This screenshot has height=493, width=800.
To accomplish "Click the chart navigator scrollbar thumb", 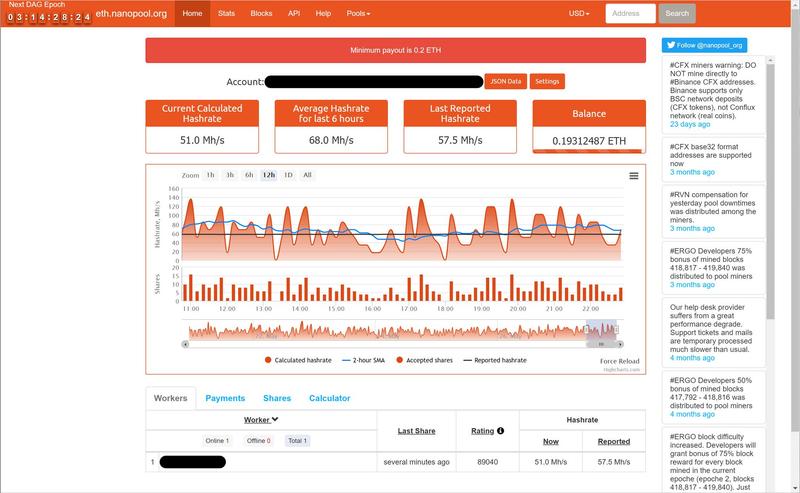I will click(602, 344).
